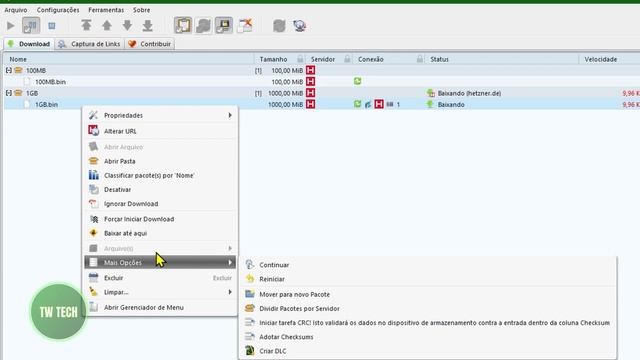This screenshot has width=640, height=360.
Task: Choose Baixar até aqui option
Action: [x=160, y=233]
